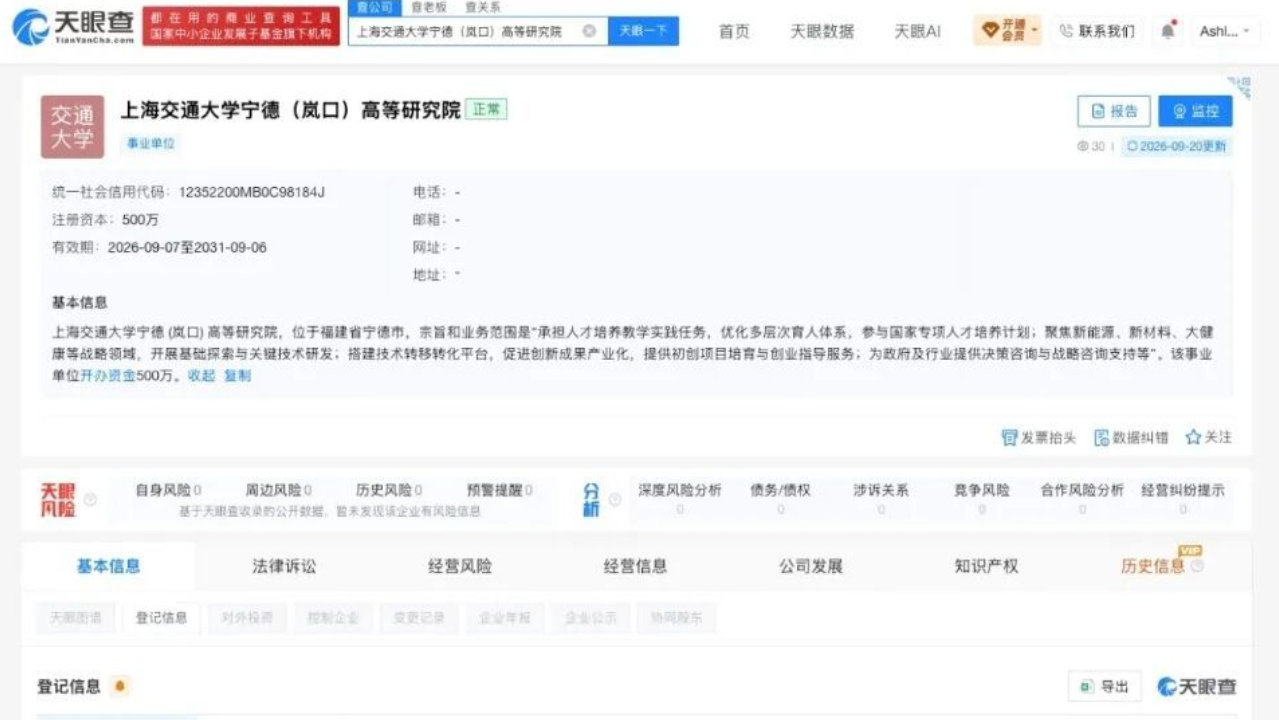Click the 监控 button

[x=1195, y=111]
